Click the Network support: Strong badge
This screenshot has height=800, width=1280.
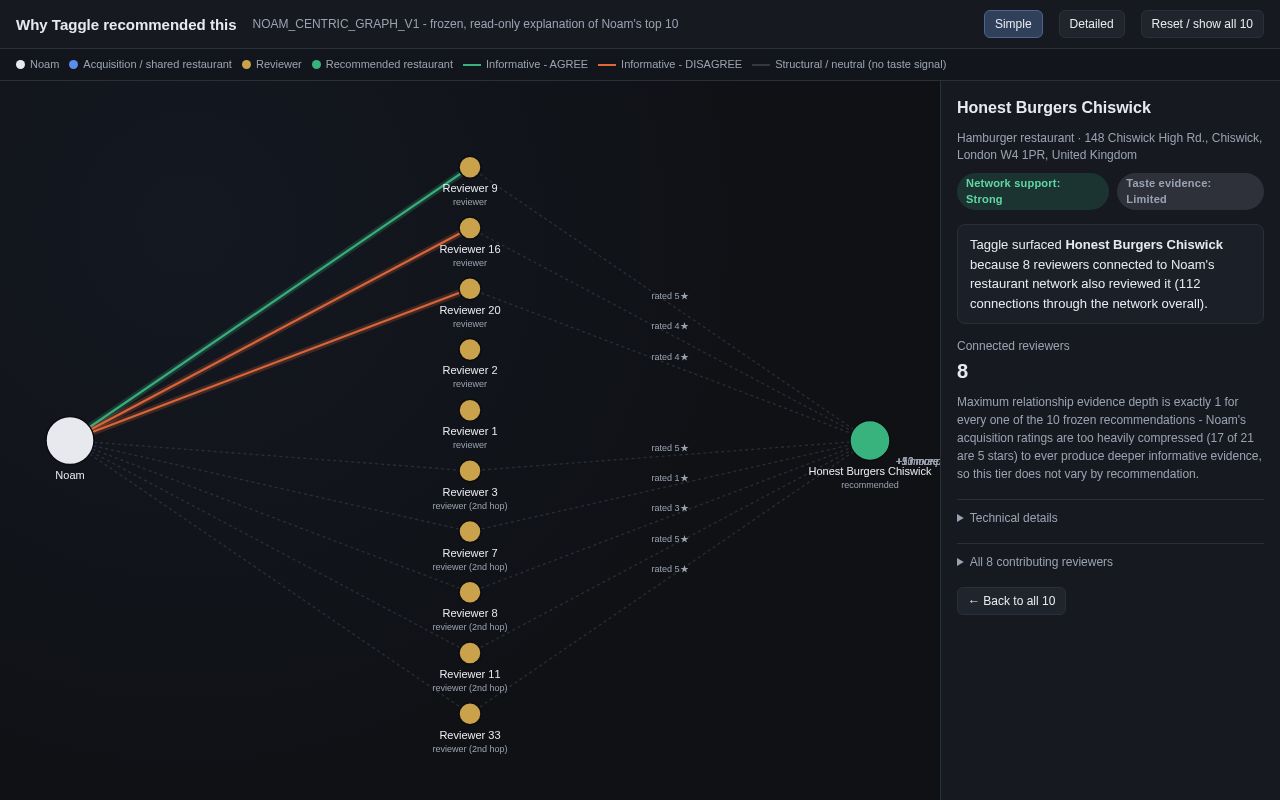(x=1033, y=191)
